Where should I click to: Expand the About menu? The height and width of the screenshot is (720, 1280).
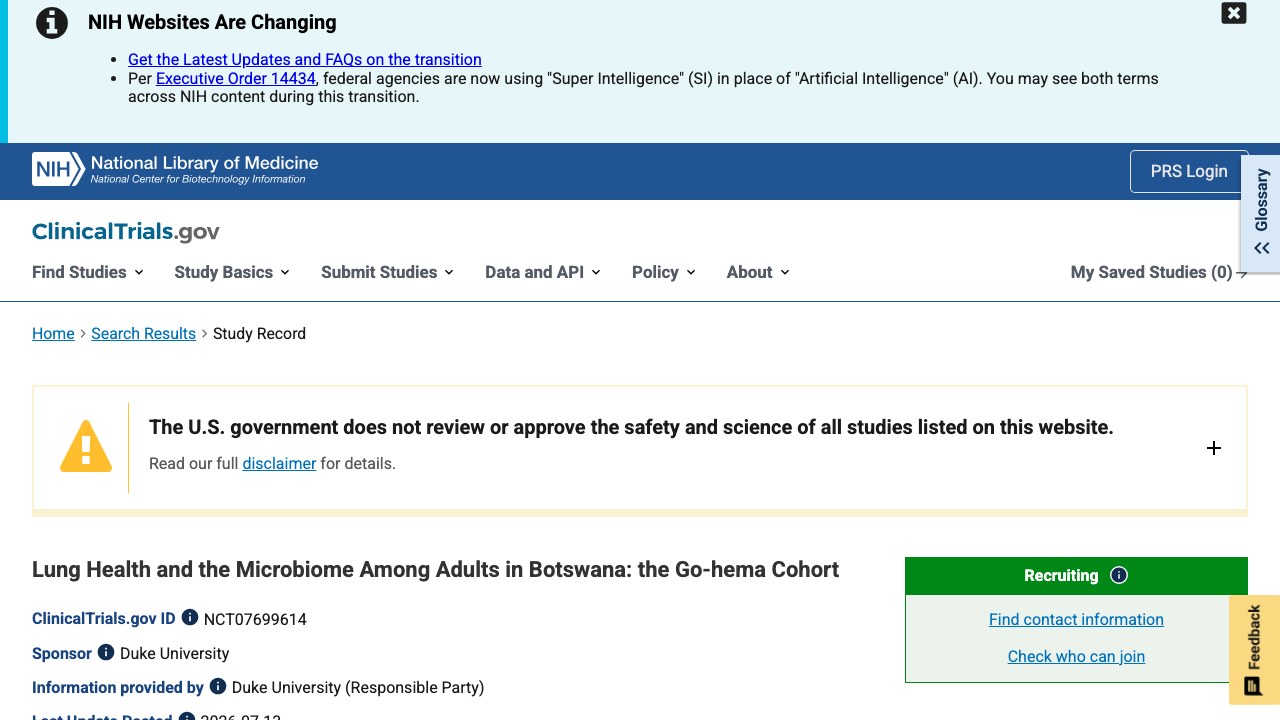tap(758, 272)
